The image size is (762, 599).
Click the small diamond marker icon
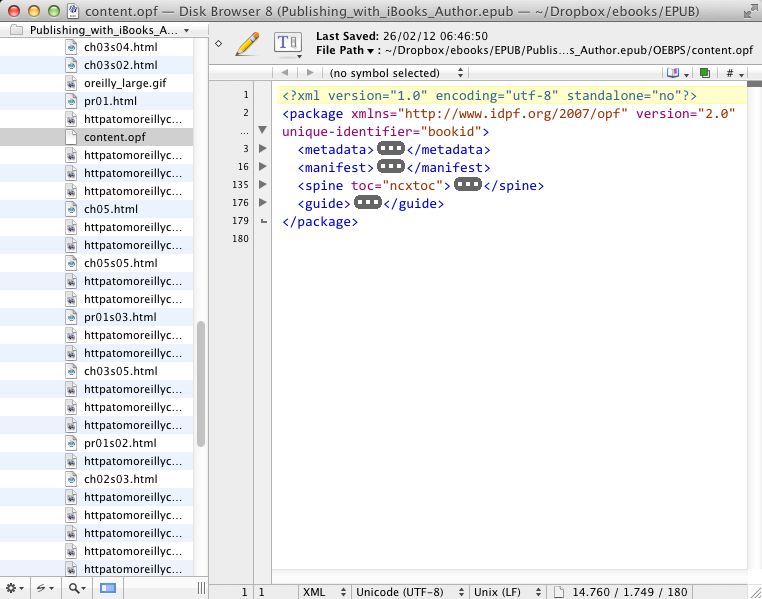219,44
